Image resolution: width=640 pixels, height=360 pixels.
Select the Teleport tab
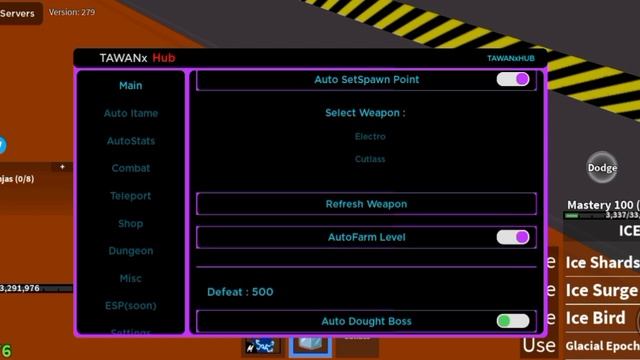click(x=131, y=196)
